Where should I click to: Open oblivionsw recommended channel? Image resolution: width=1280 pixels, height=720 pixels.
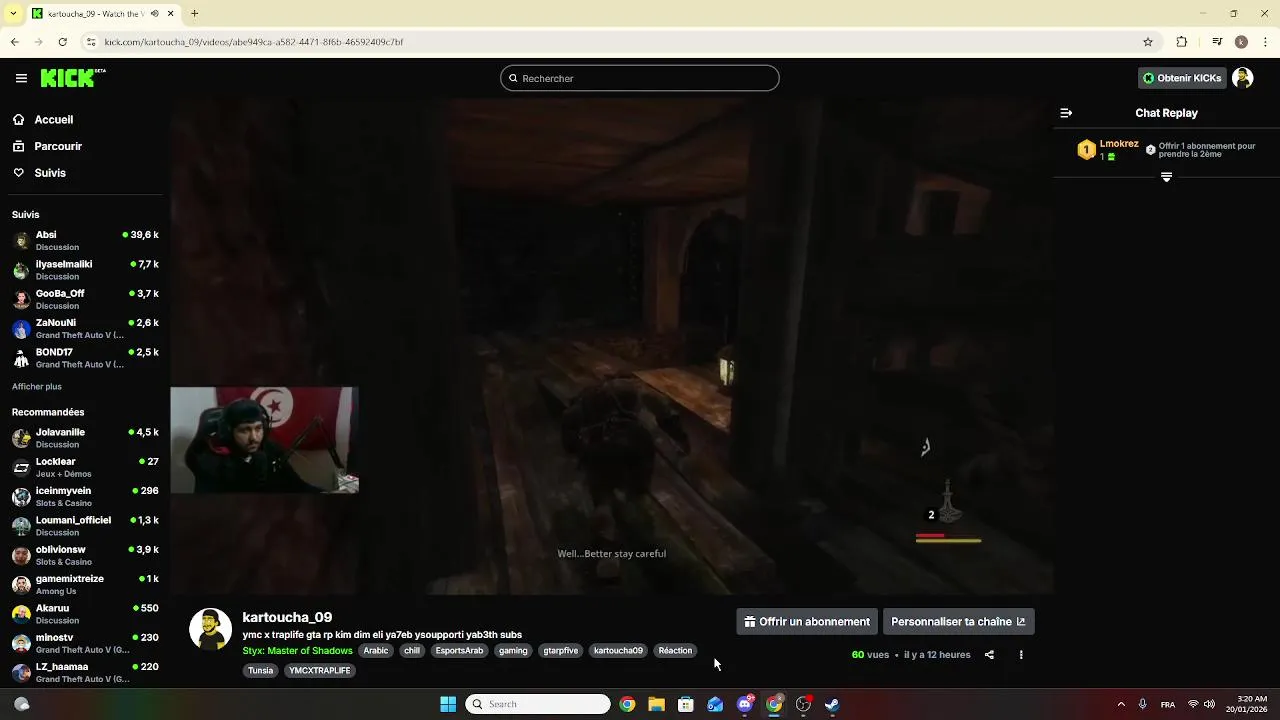click(x=85, y=555)
